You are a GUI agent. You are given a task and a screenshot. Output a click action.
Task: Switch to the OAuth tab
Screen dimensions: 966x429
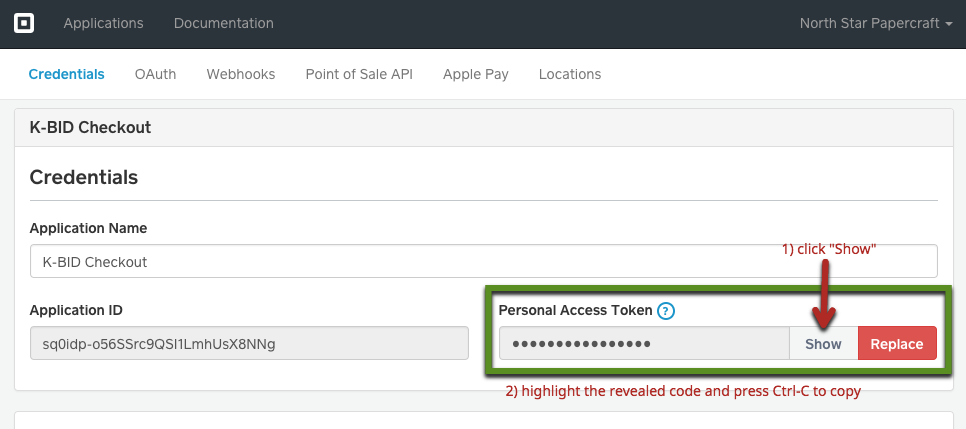pyautogui.click(x=155, y=75)
